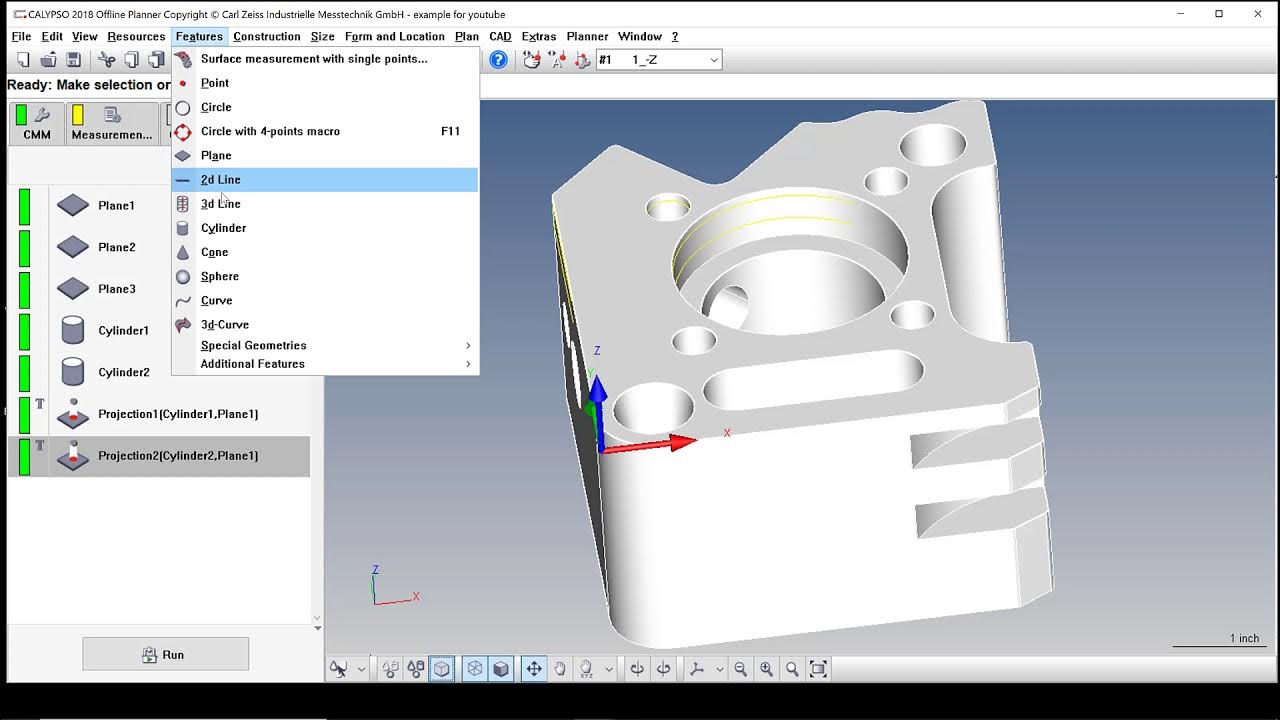This screenshot has width=1280, height=720.
Task: Open dropdown arrow beside XYZ rotate tool
Action: 608,669
